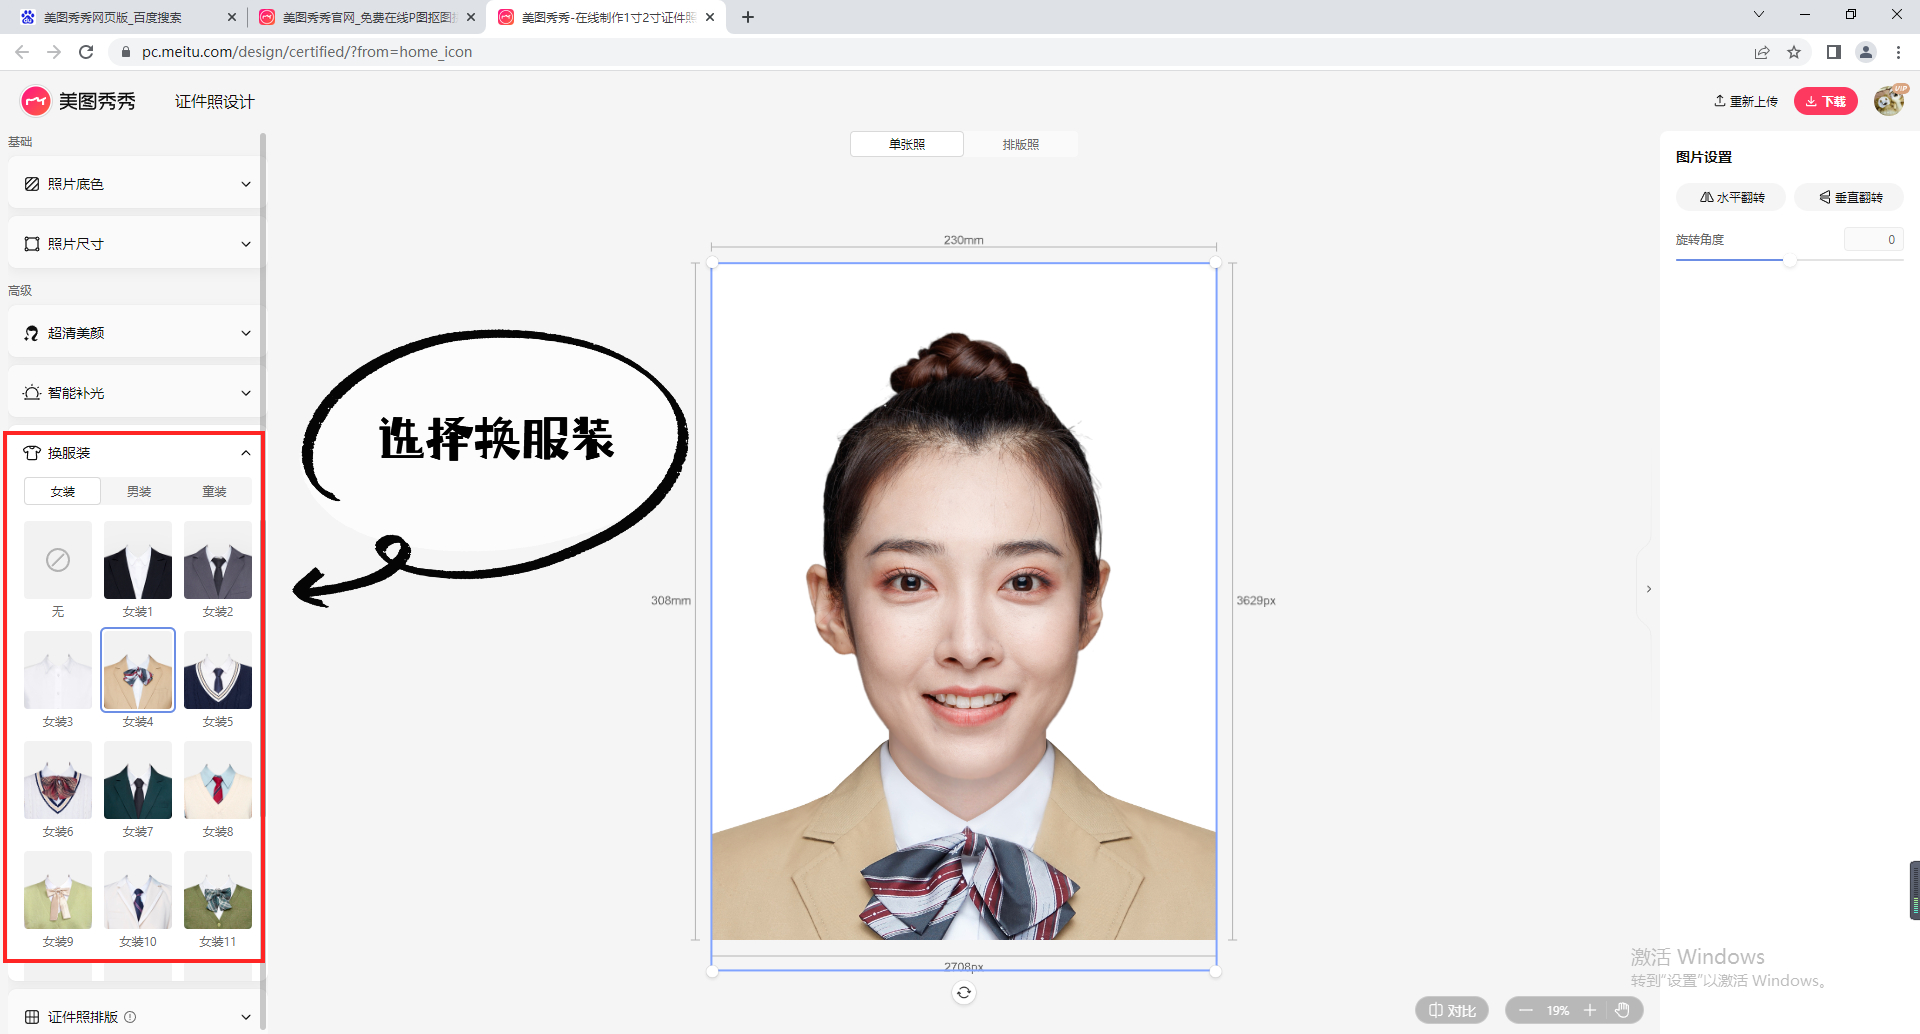Click the 旋转角度 rotation slider handle

[x=1789, y=260]
